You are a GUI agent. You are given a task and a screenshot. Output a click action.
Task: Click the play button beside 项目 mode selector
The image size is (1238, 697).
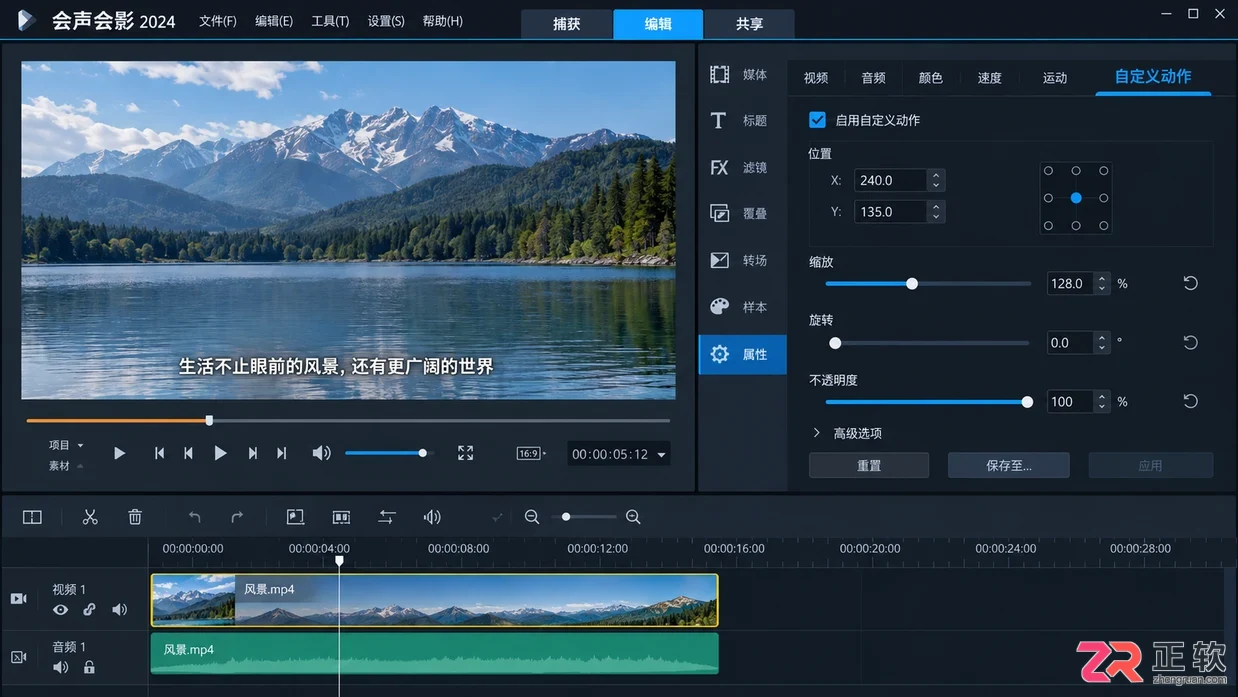(x=119, y=453)
